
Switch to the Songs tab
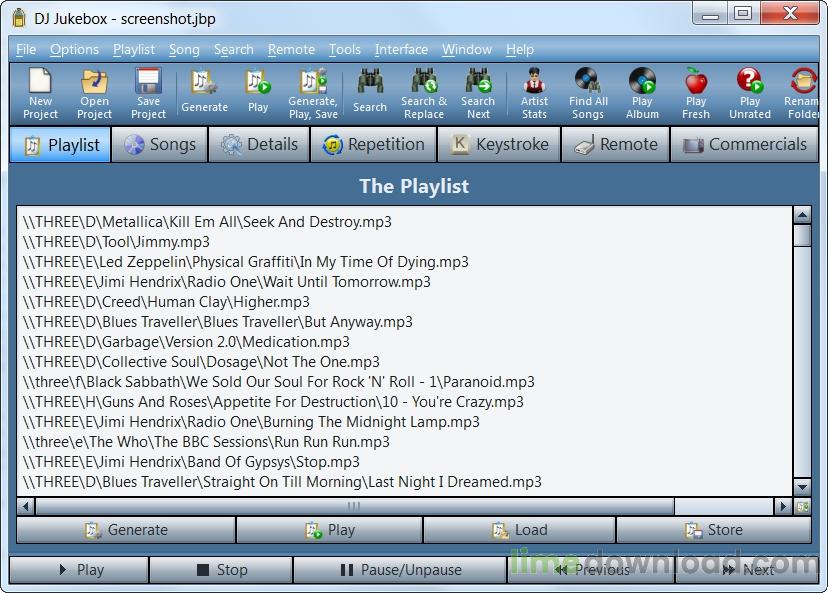[160, 145]
